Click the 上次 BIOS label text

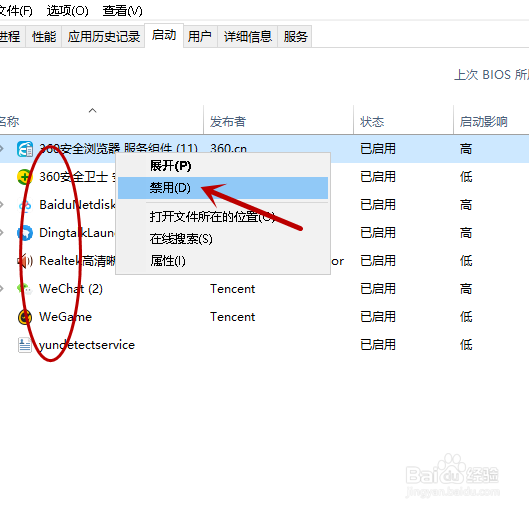(x=492, y=75)
